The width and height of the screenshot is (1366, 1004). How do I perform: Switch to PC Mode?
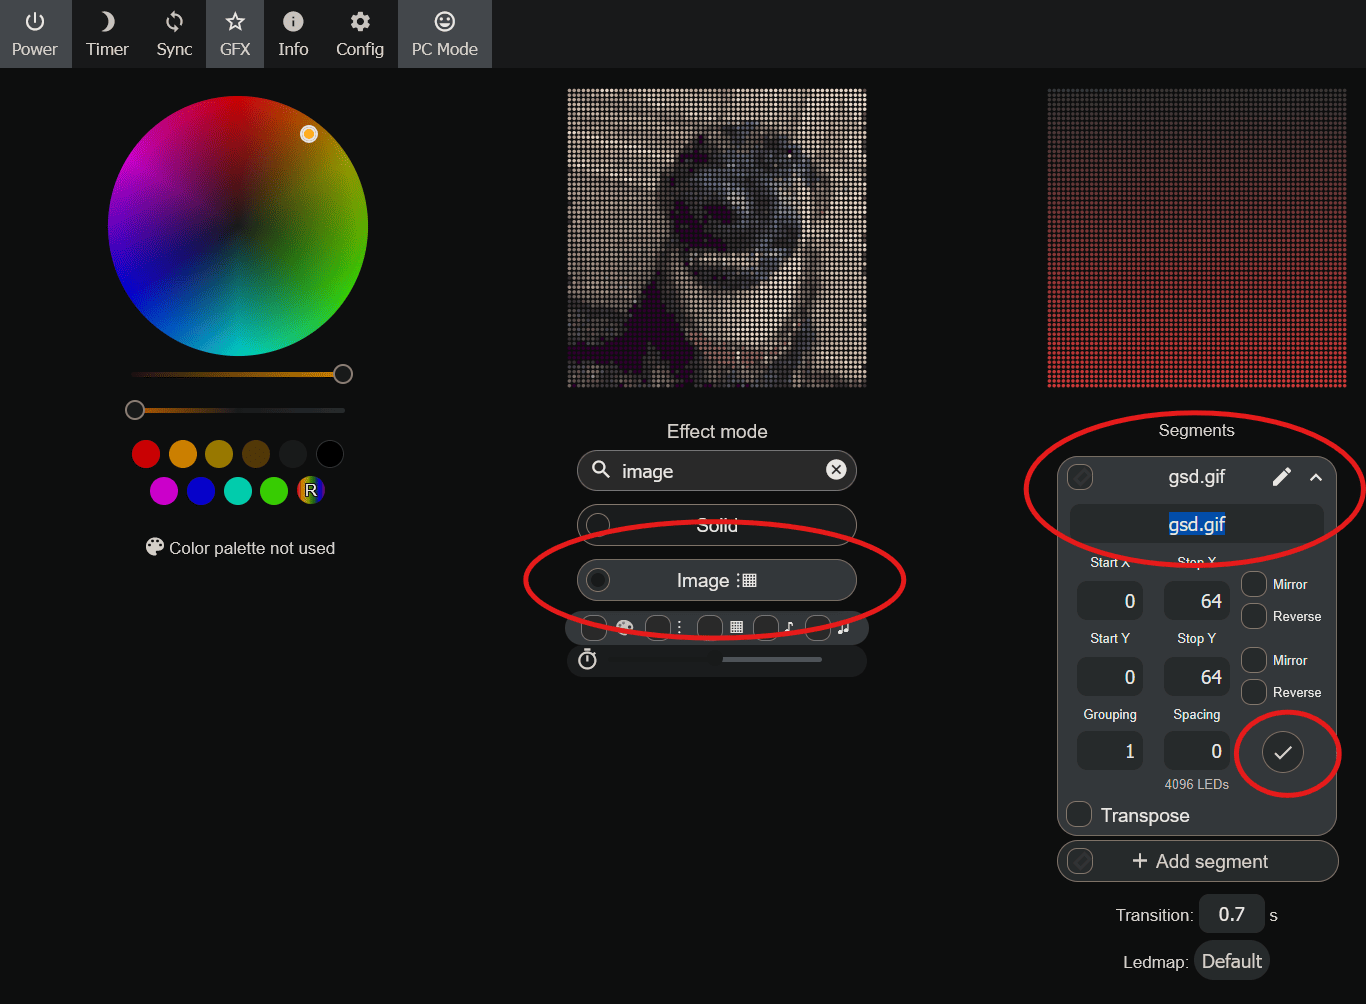coord(445,34)
